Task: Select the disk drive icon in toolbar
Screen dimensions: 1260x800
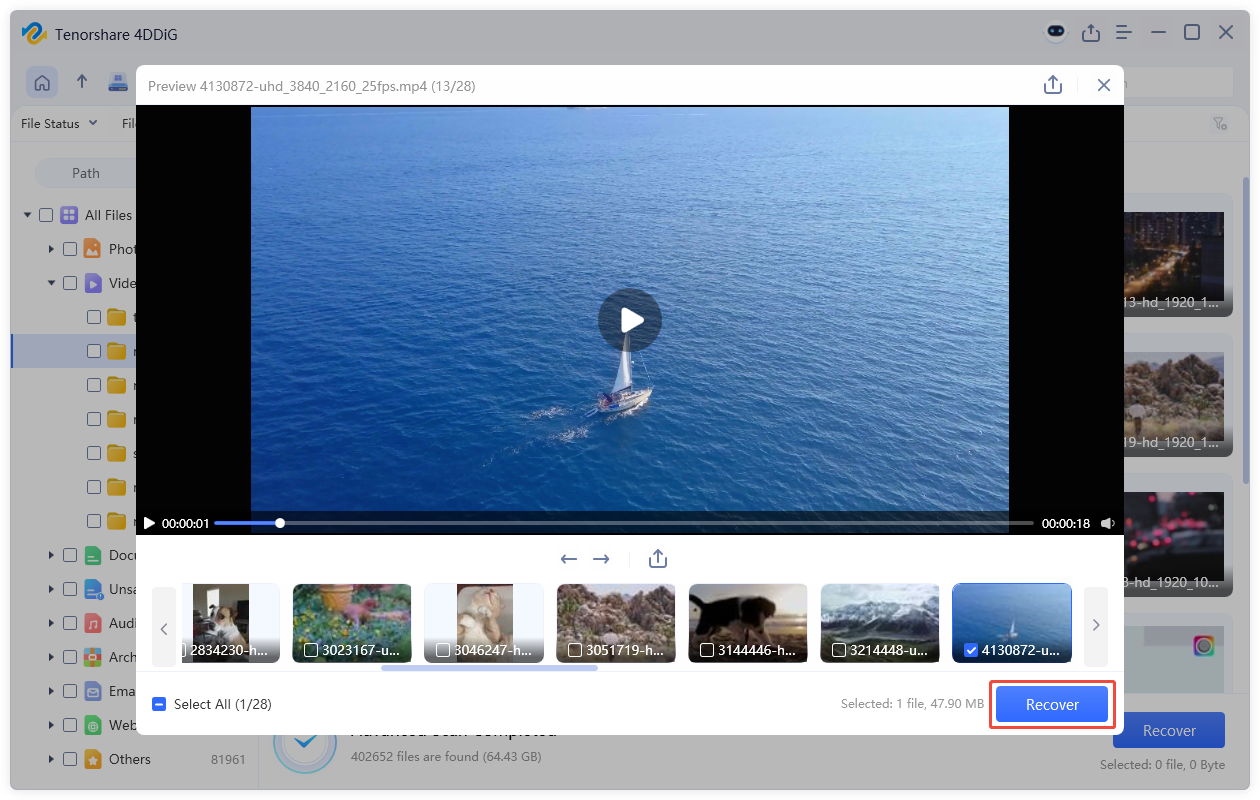Action: [119, 82]
